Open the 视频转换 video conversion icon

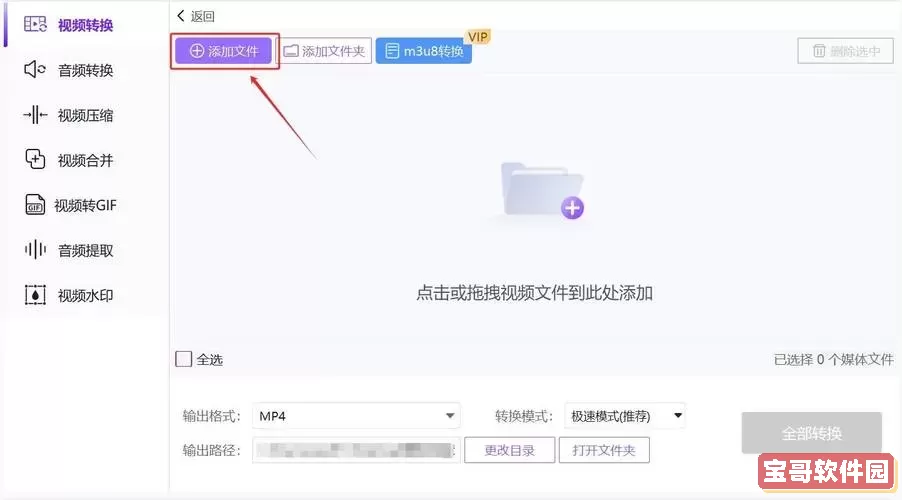35,24
